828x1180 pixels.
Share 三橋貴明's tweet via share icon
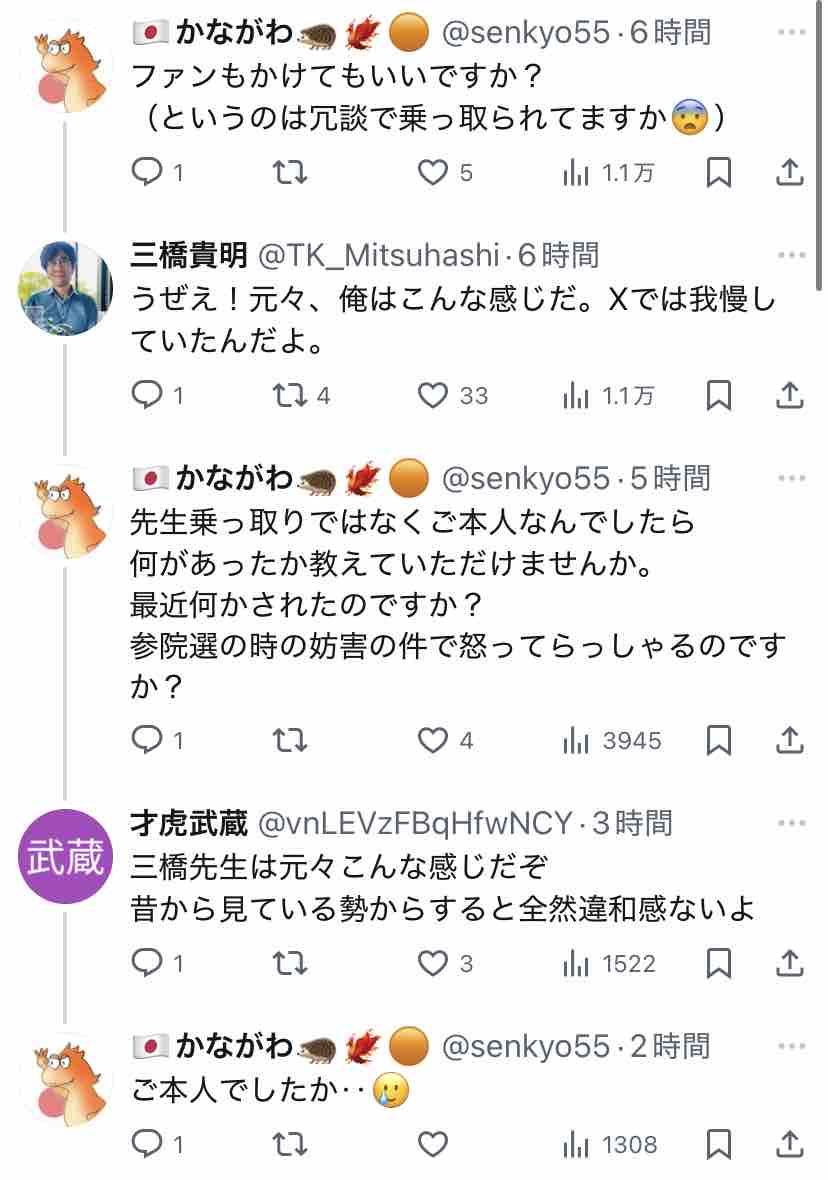click(790, 395)
